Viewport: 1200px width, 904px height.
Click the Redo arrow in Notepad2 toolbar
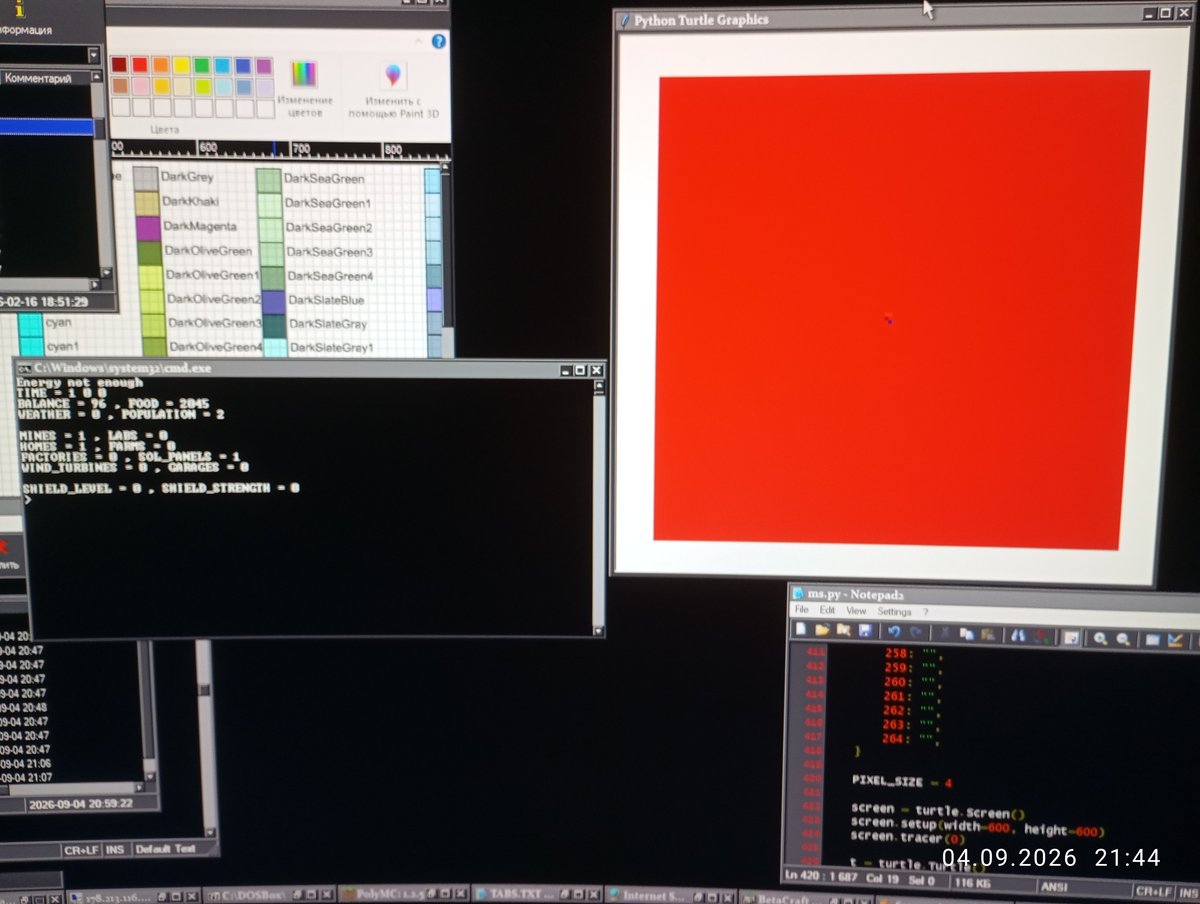point(916,632)
